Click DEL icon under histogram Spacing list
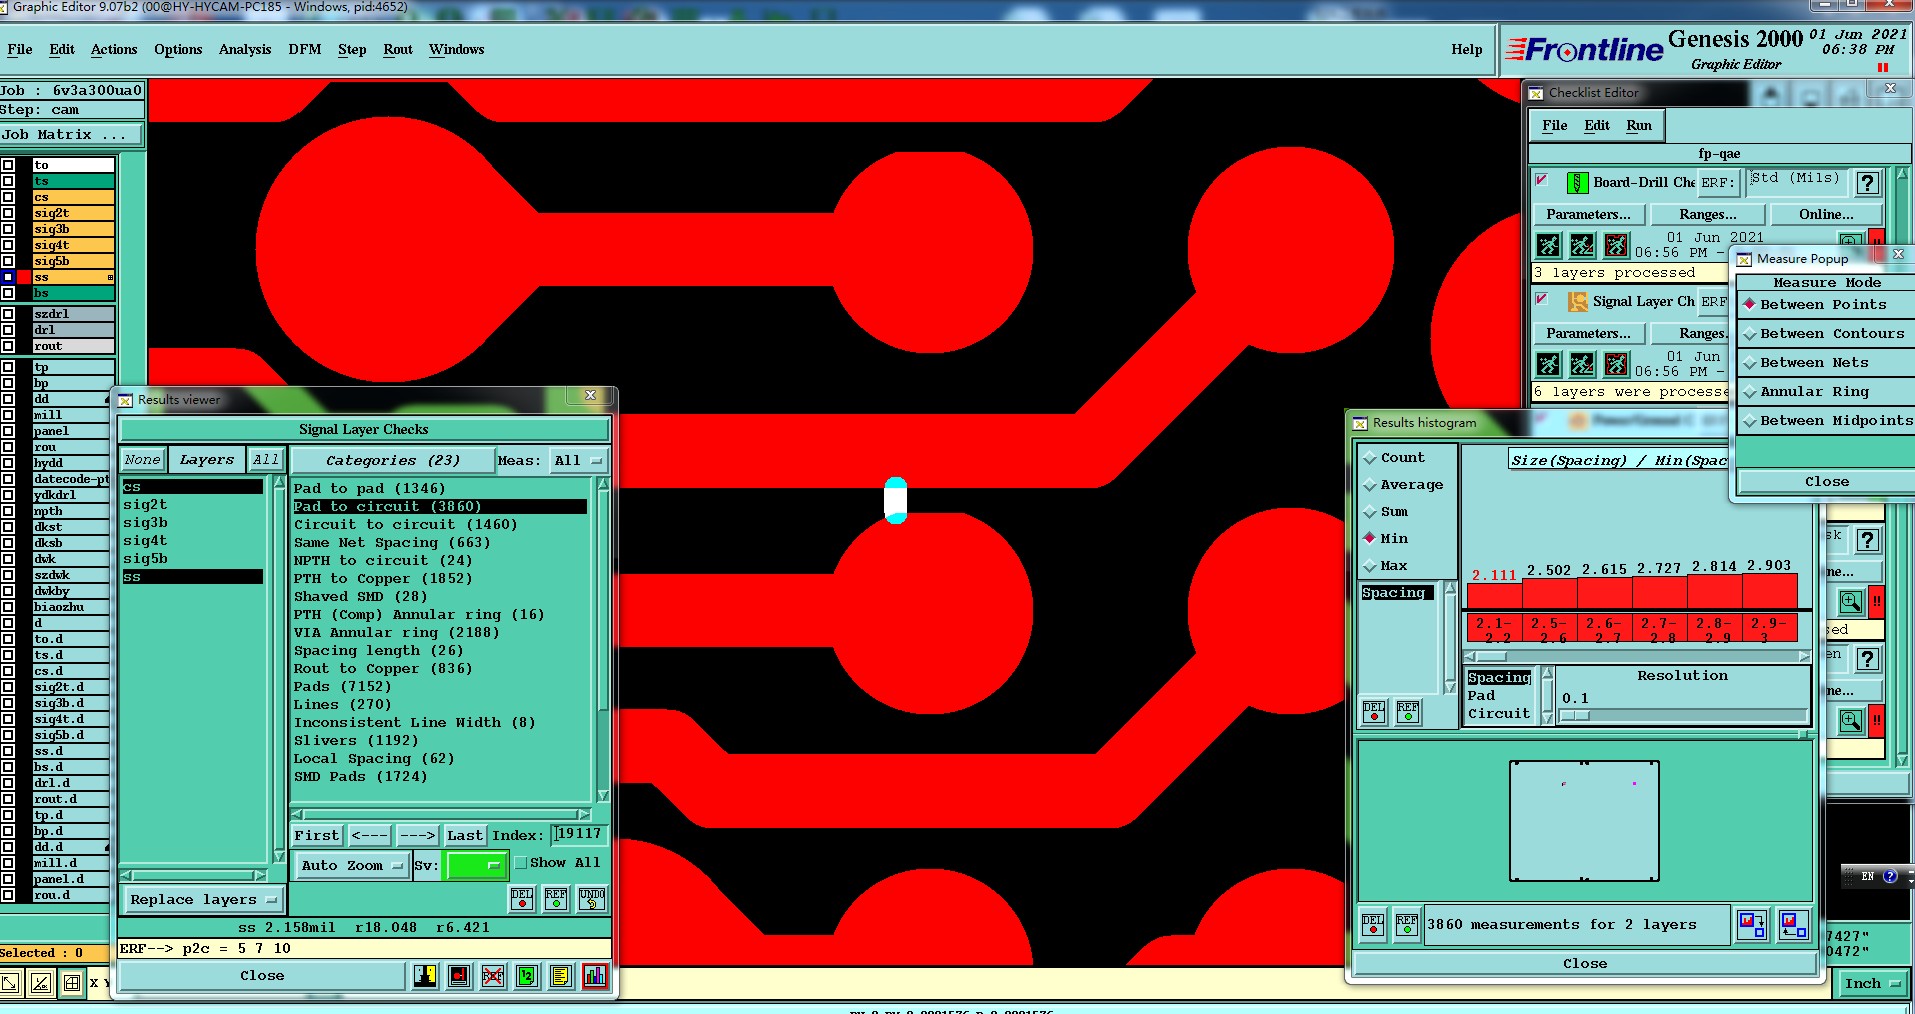Image resolution: width=1915 pixels, height=1014 pixels. [x=1375, y=711]
